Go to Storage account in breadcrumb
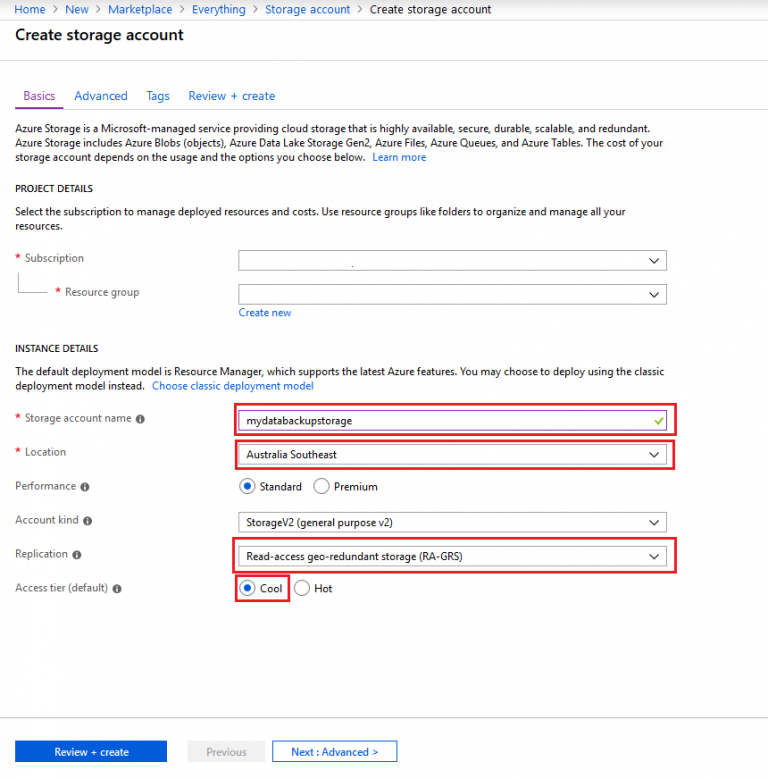The width and height of the screenshot is (768, 779). [307, 9]
